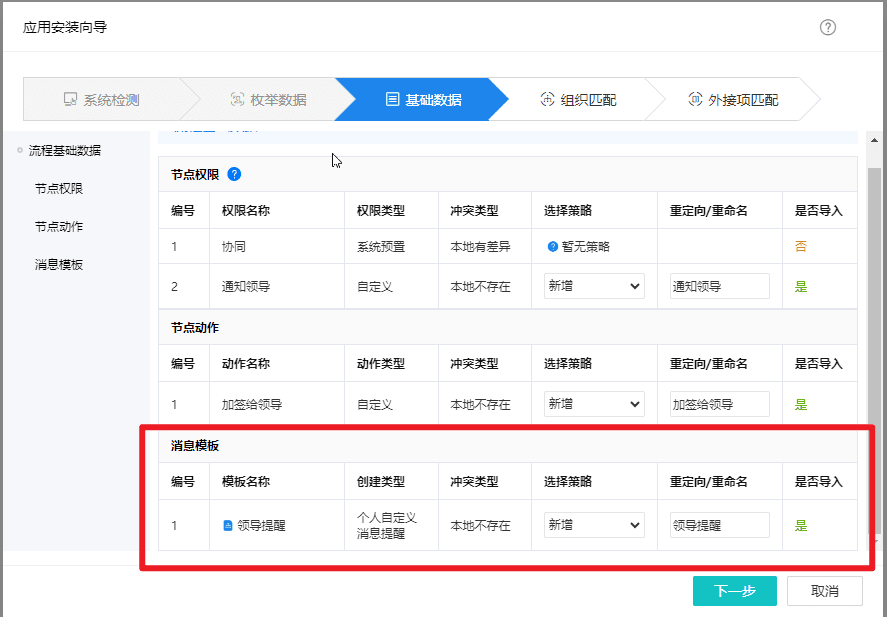The image size is (887, 617).
Task: Select 流程基础数据 in the left sidebar
Action: pos(64,150)
